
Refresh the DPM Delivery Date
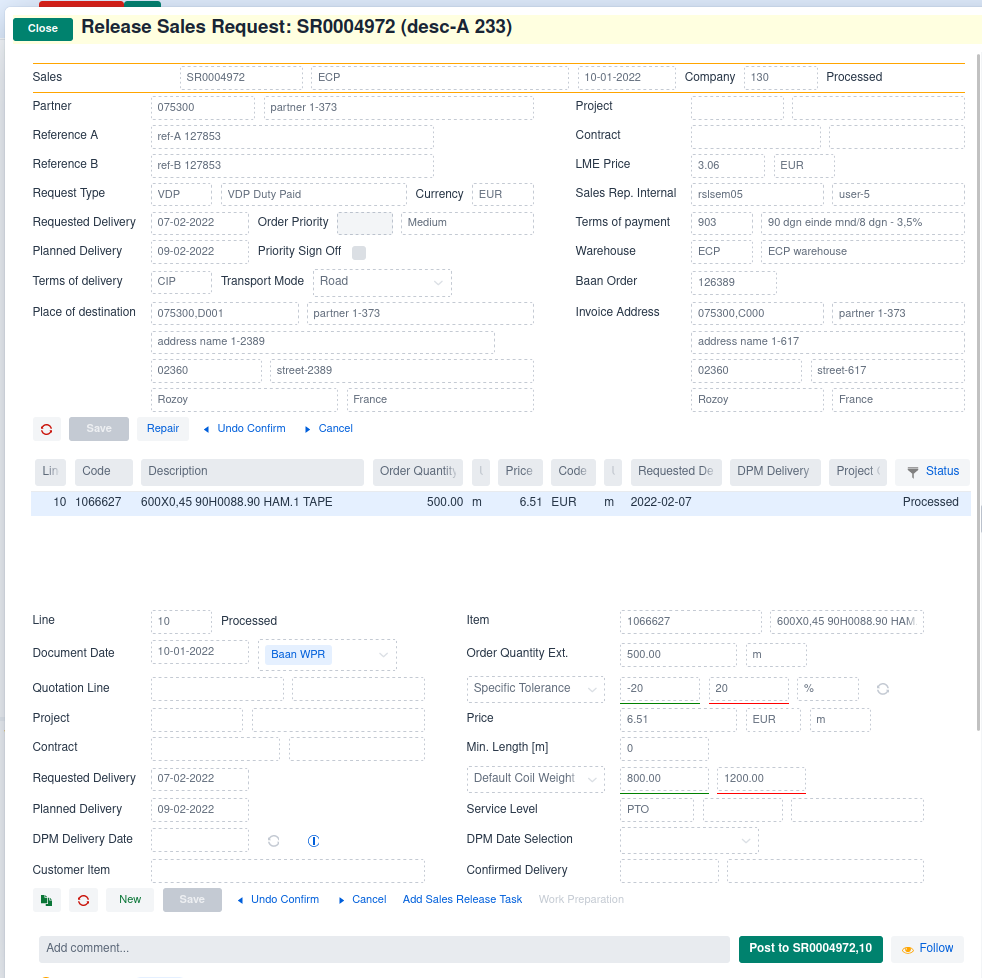pos(274,841)
